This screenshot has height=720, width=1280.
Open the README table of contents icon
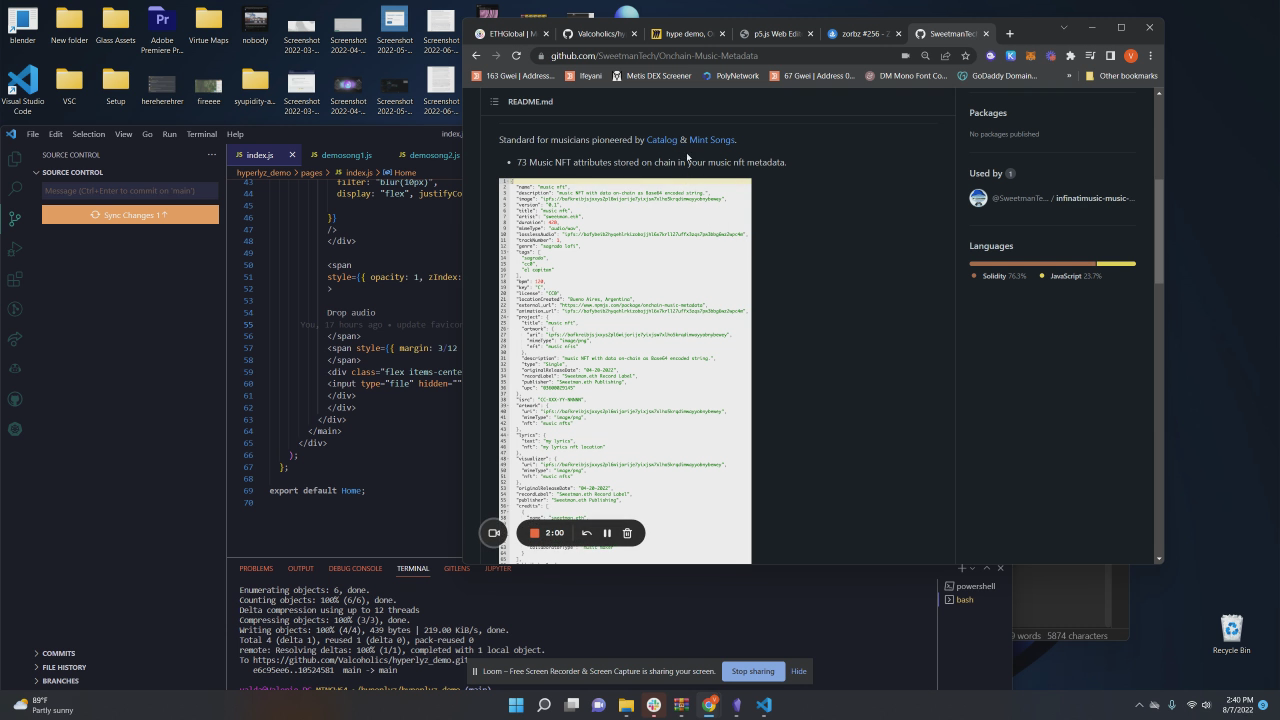[494, 101]
